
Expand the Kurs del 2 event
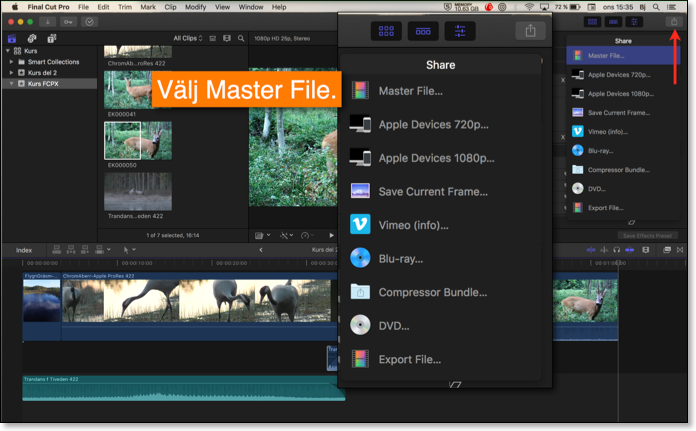click(x=11, y=72)
